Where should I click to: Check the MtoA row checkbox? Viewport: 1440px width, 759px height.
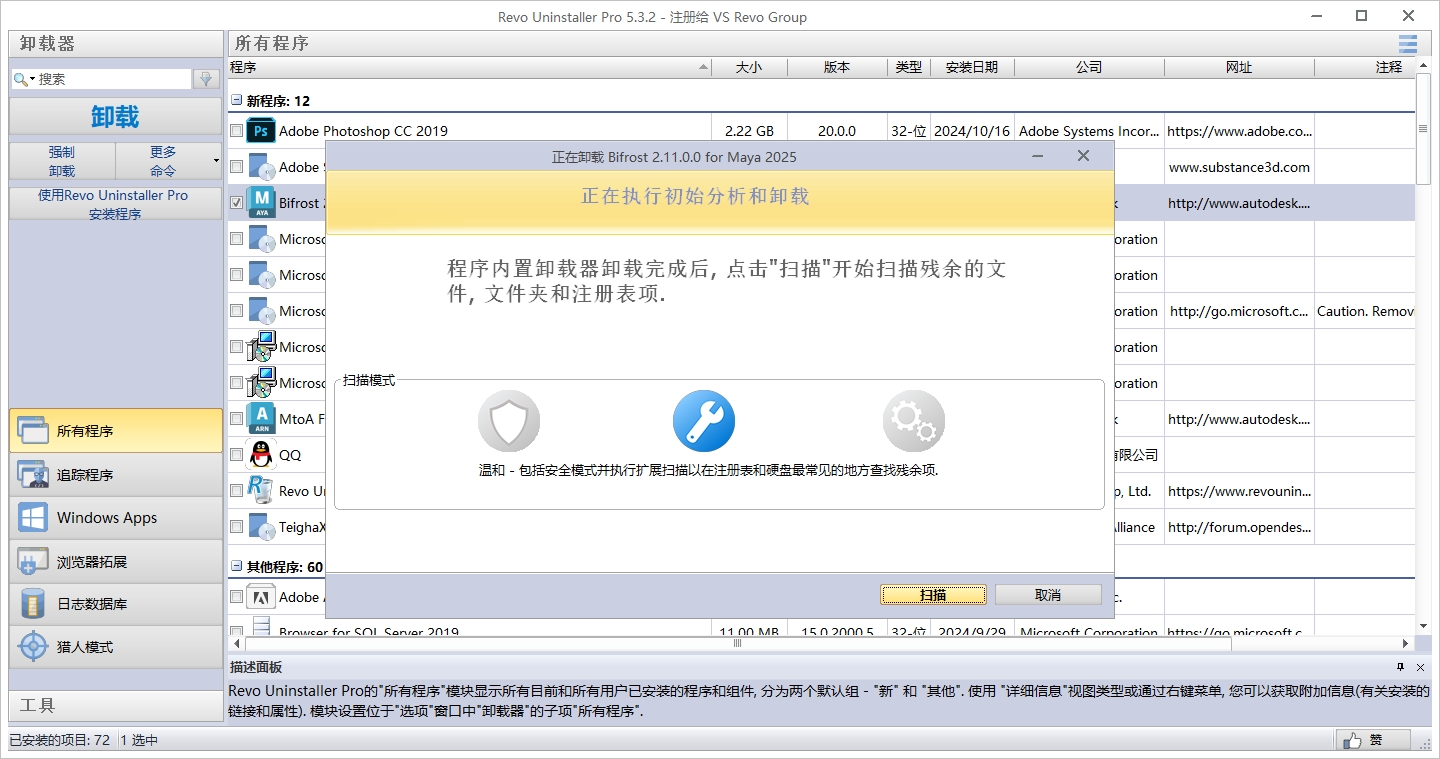(236, 419)
